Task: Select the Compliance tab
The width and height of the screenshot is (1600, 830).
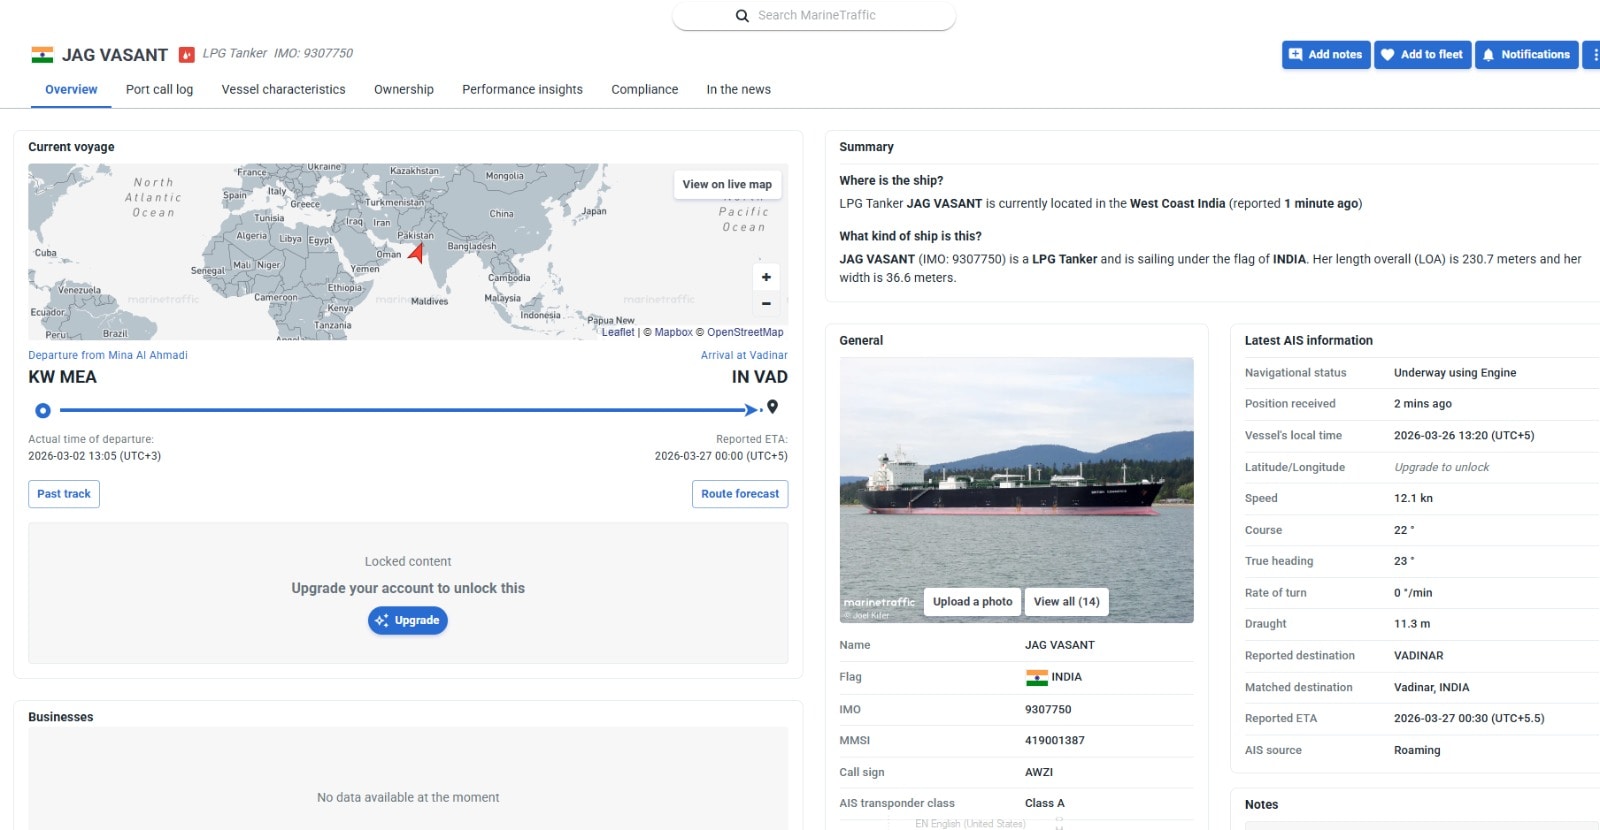Action: pos(644,89)
